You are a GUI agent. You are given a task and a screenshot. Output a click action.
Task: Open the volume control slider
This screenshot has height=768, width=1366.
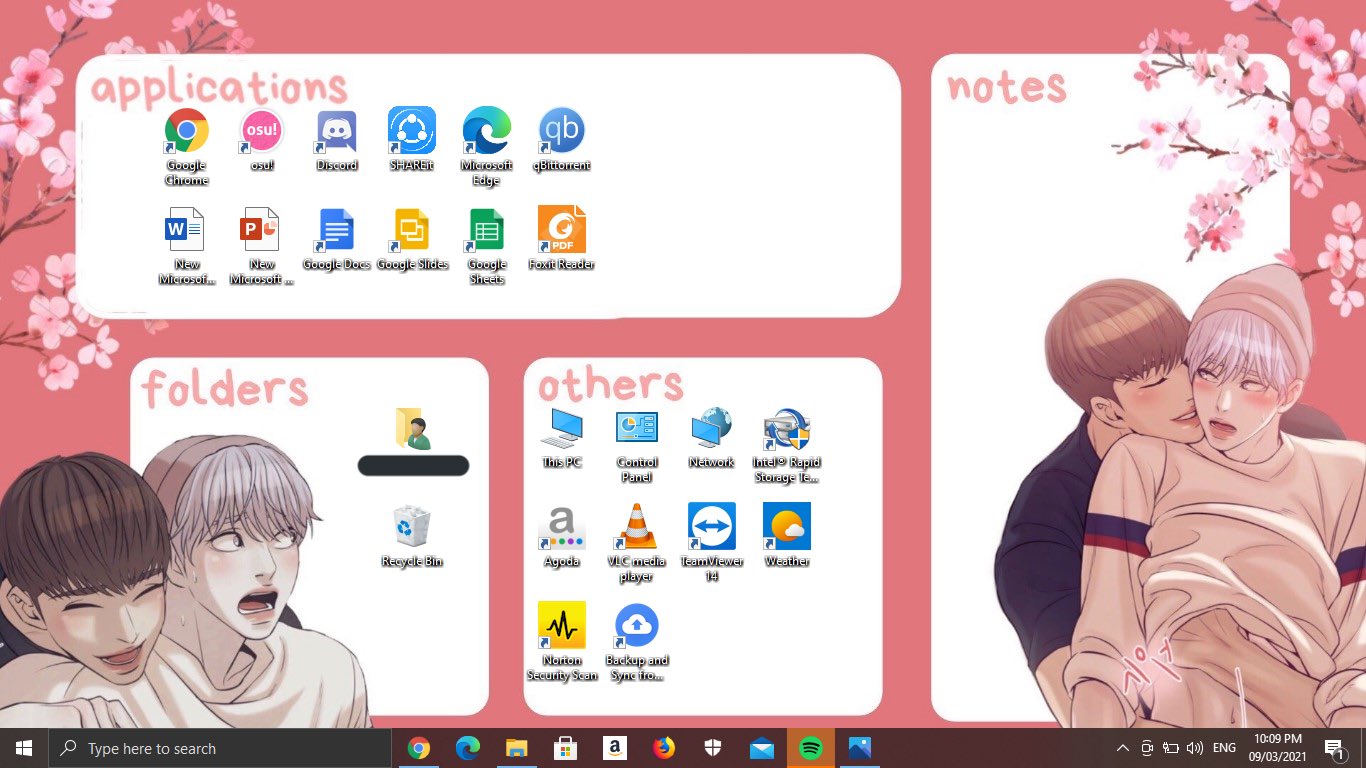click(x=1194, y=747)
